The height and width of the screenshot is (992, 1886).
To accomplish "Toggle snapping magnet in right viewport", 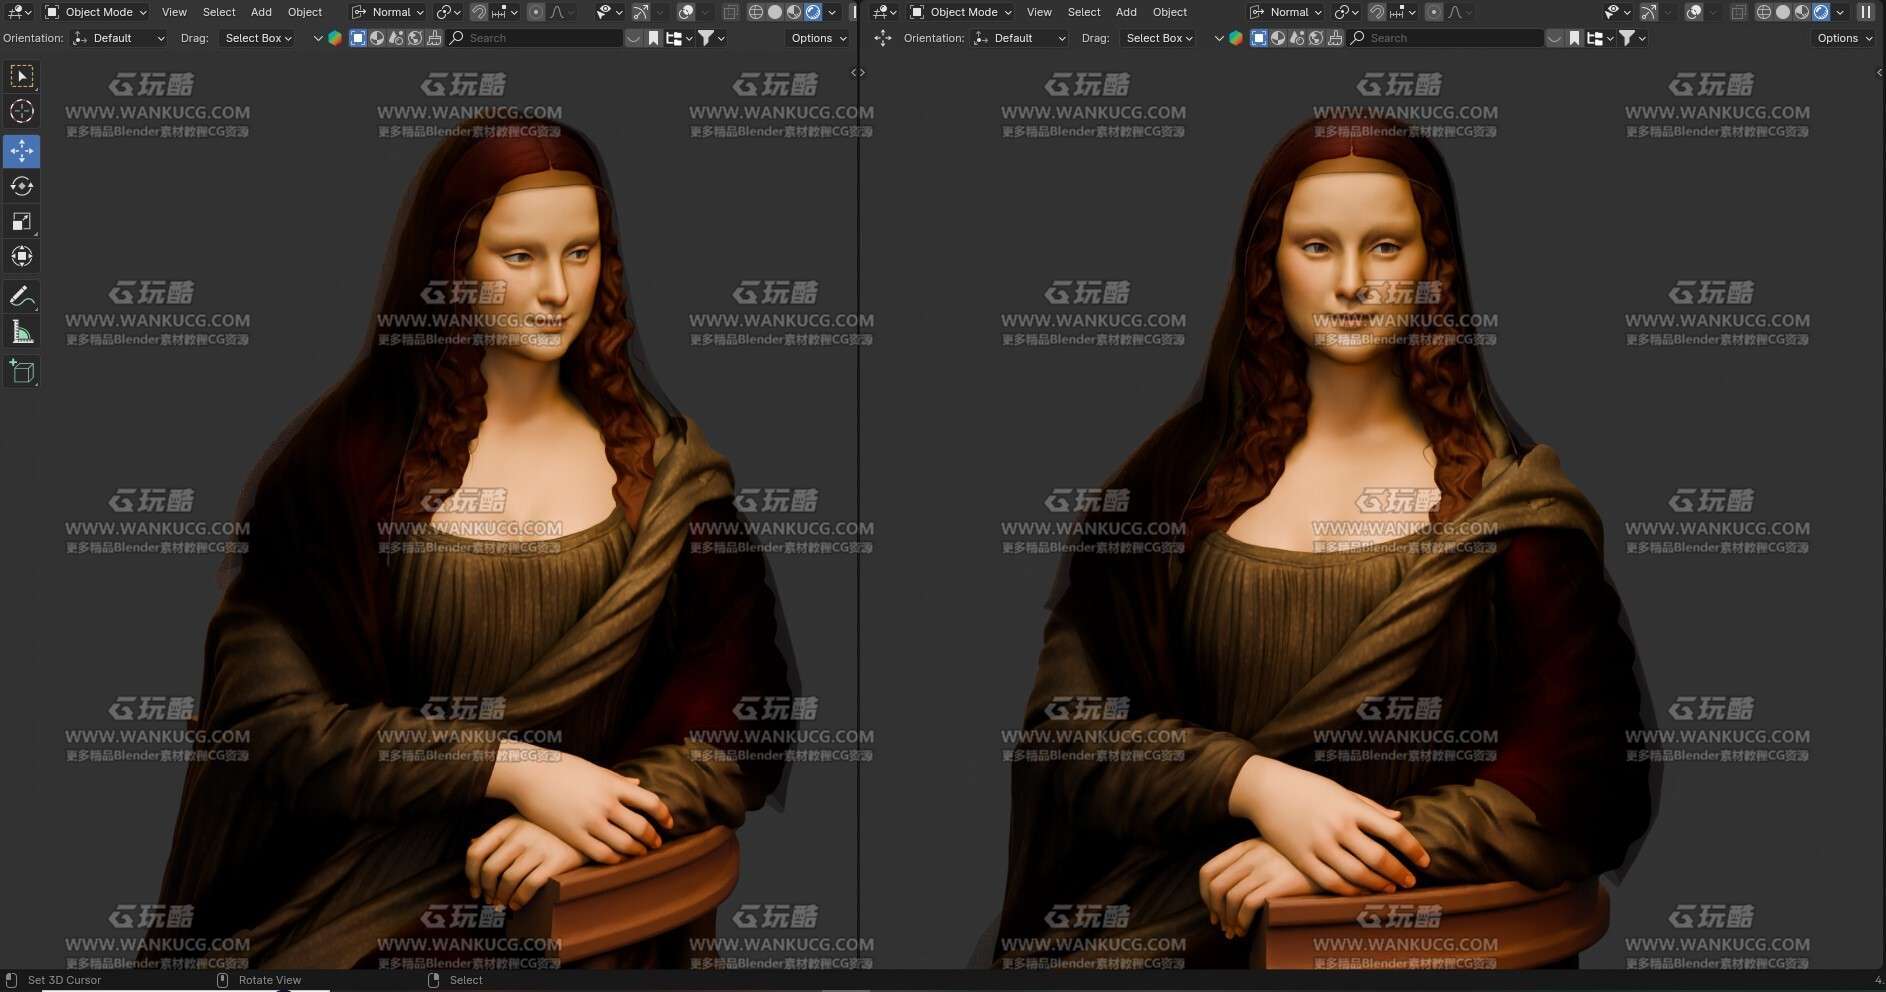I will point(1377,12).
